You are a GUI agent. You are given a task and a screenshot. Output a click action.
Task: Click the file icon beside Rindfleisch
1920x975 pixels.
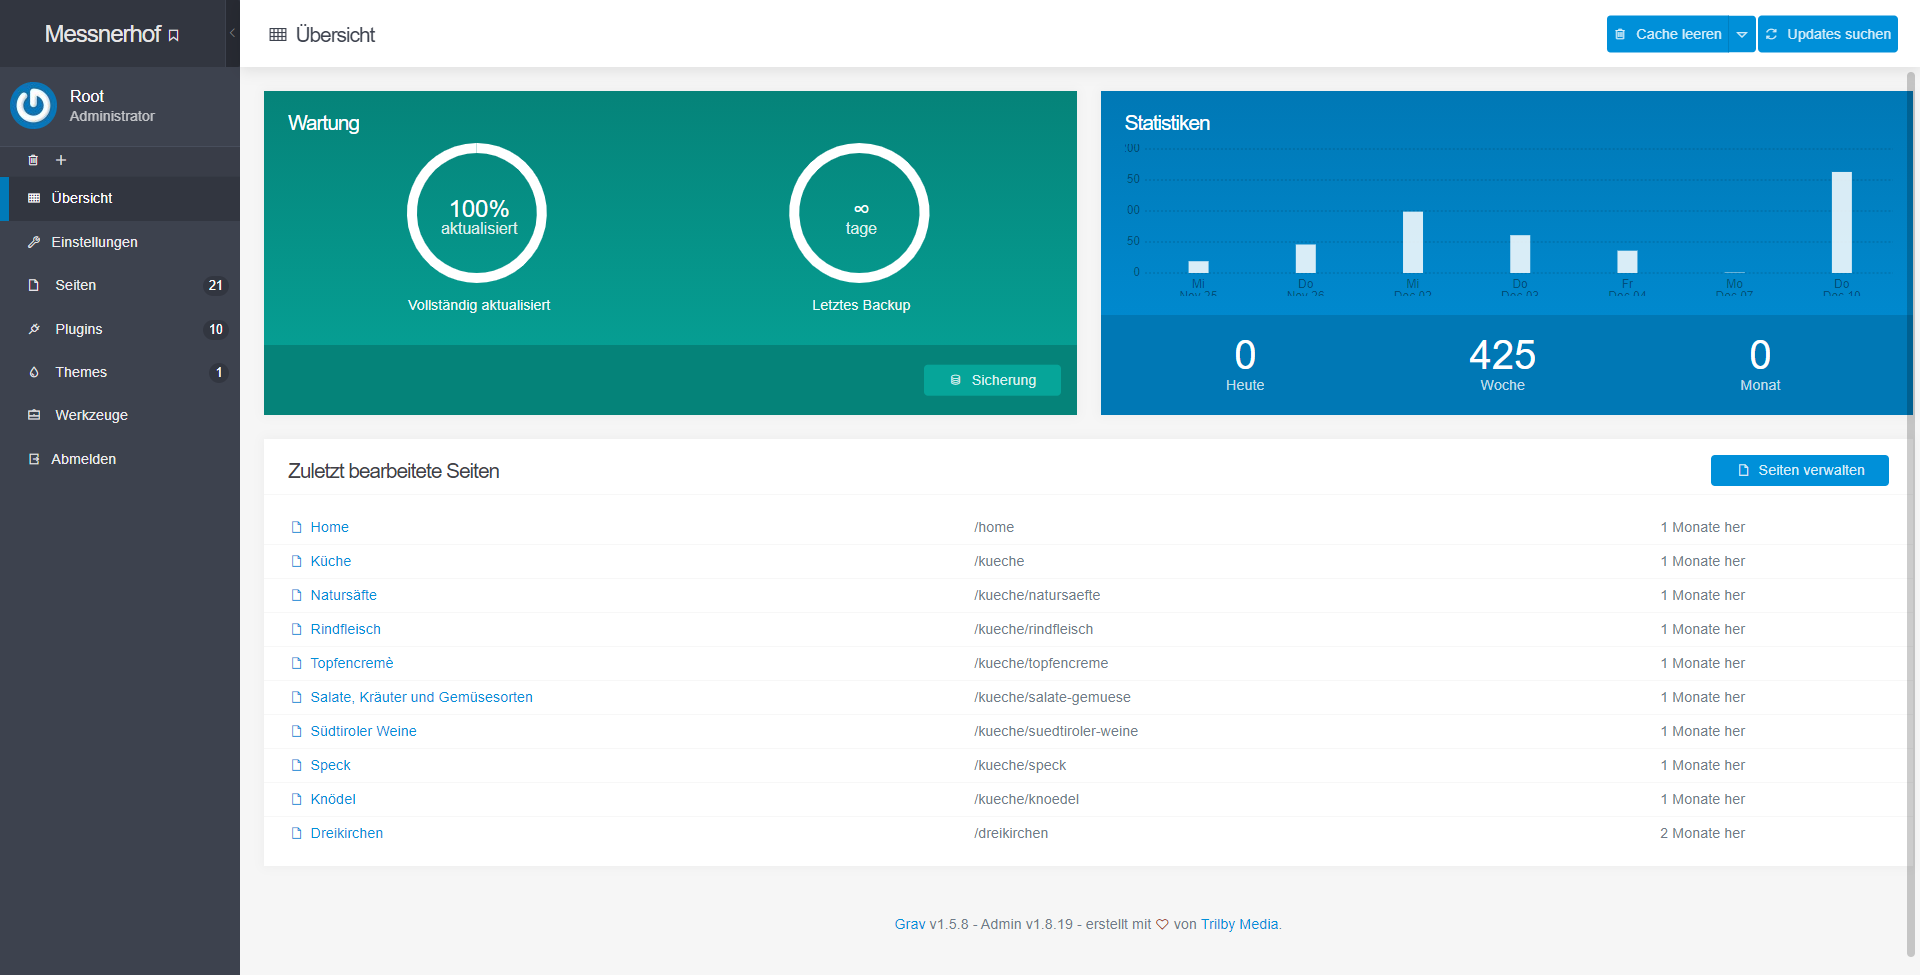pos(296,629)
